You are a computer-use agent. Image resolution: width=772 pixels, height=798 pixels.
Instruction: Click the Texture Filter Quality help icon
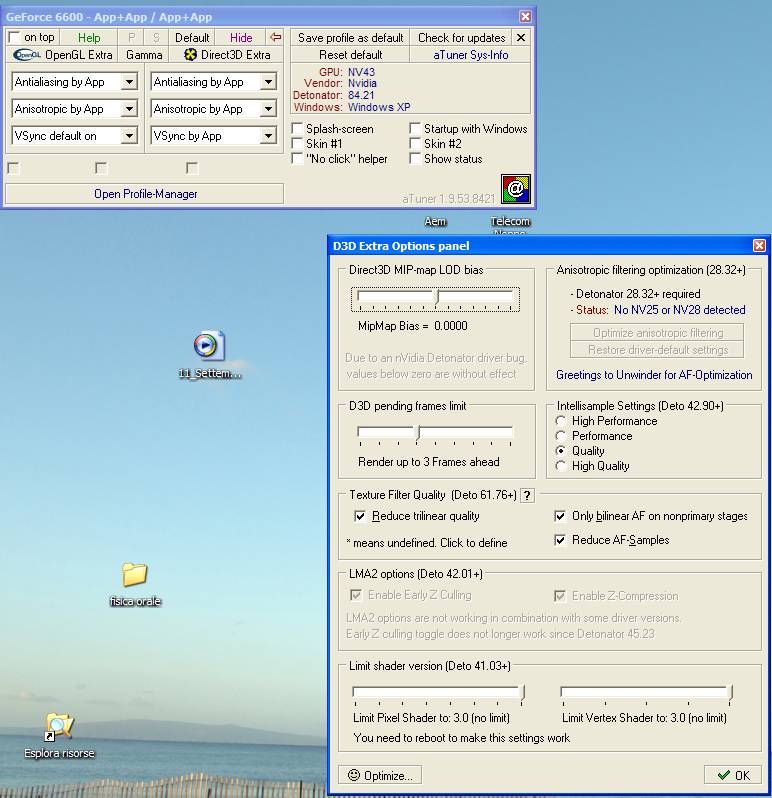(x=528, y=495)
